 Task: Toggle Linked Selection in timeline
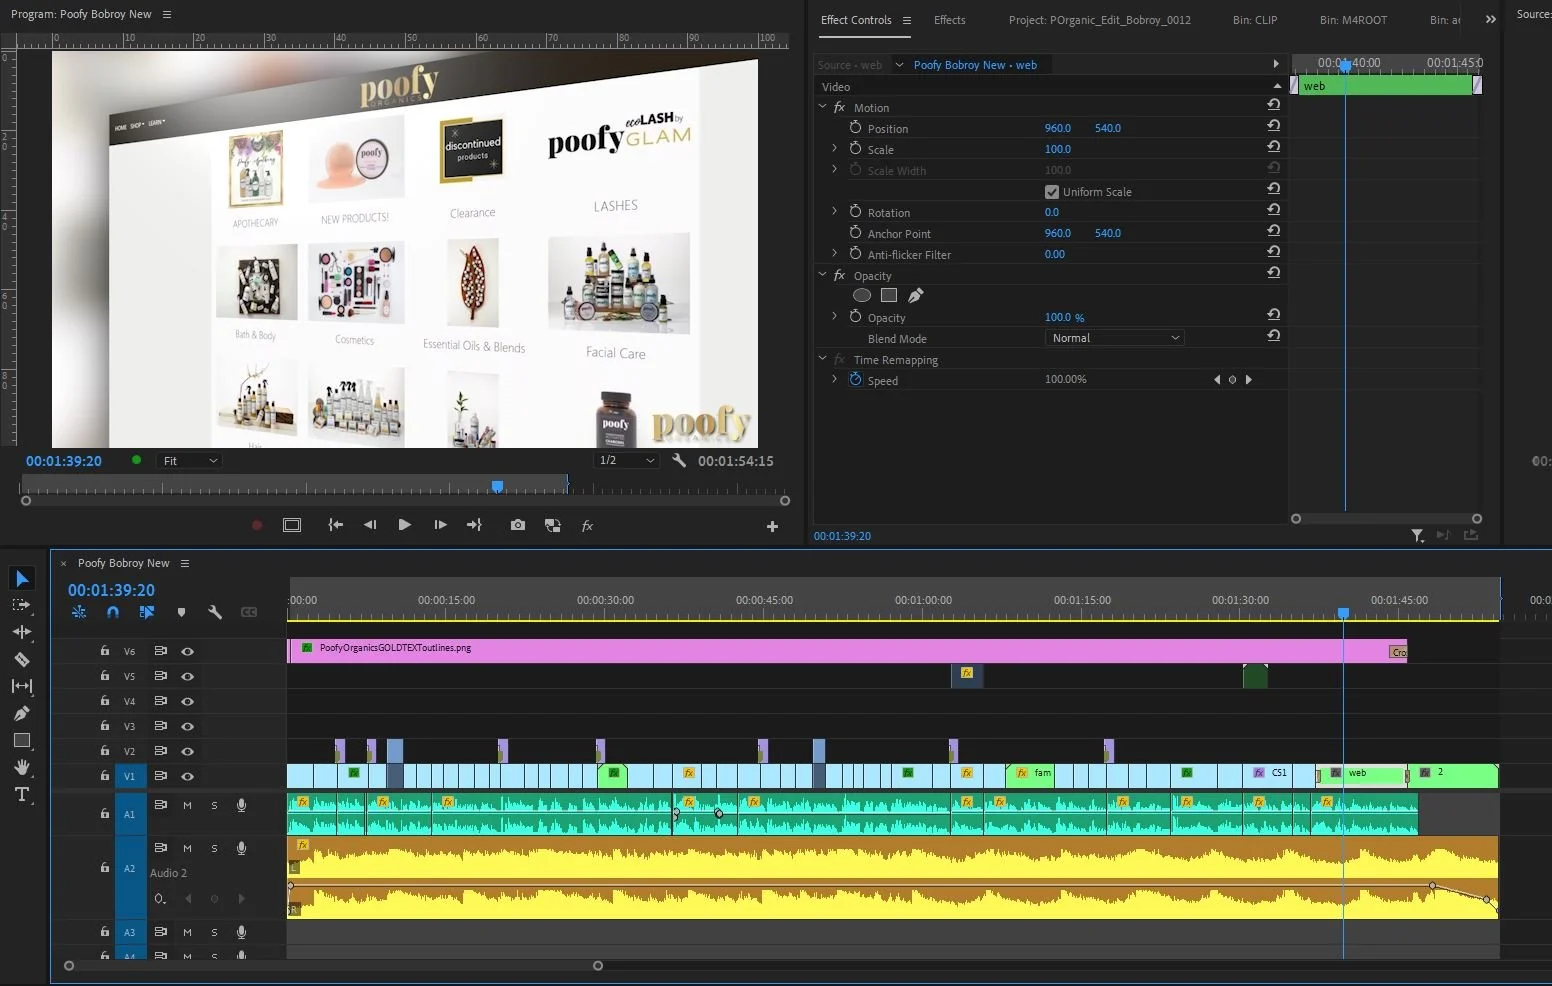147,612
